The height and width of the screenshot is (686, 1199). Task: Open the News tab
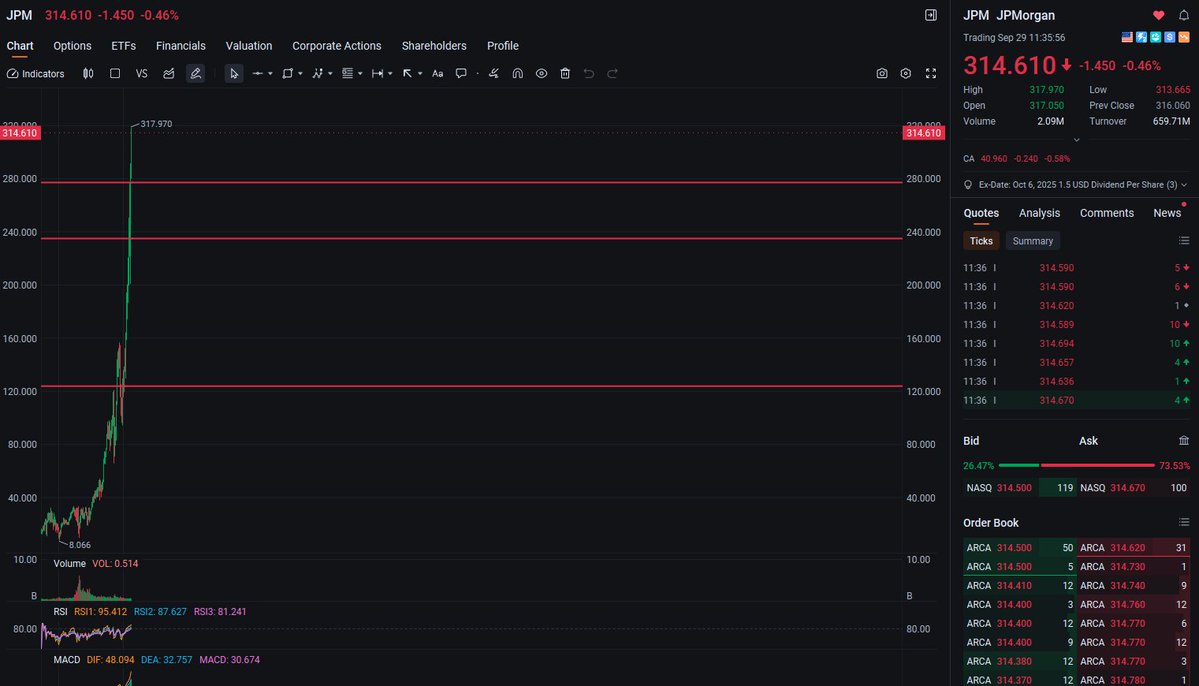pos(1167,213)
